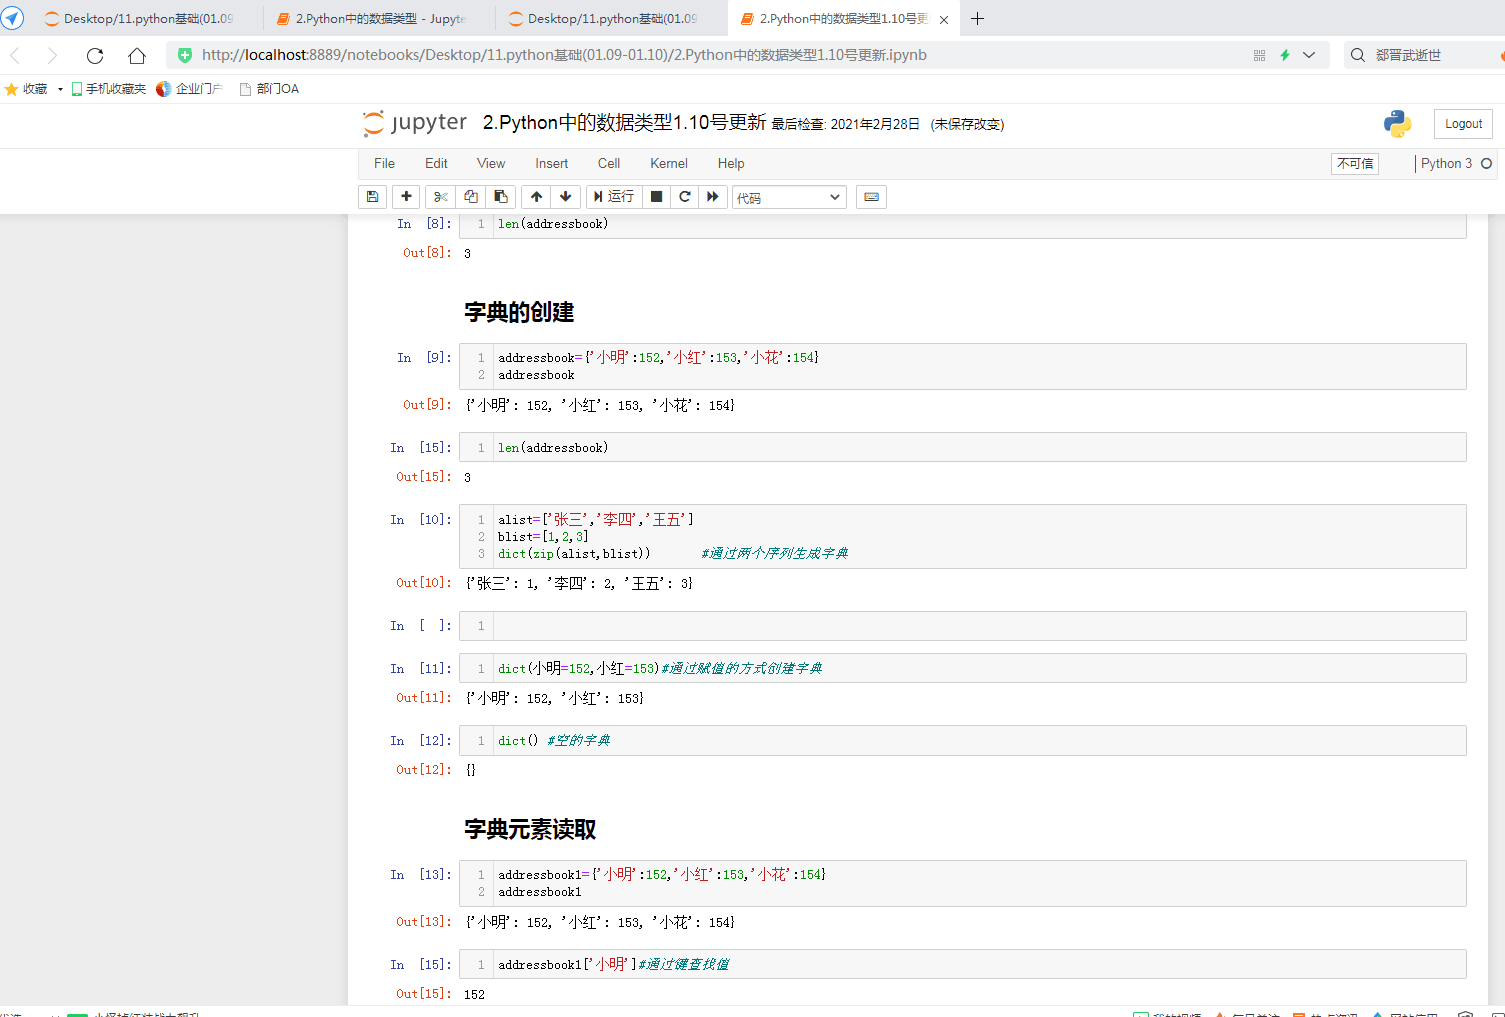Click cell containing dict(zip(alist,blist))

(x=962, y=537)
